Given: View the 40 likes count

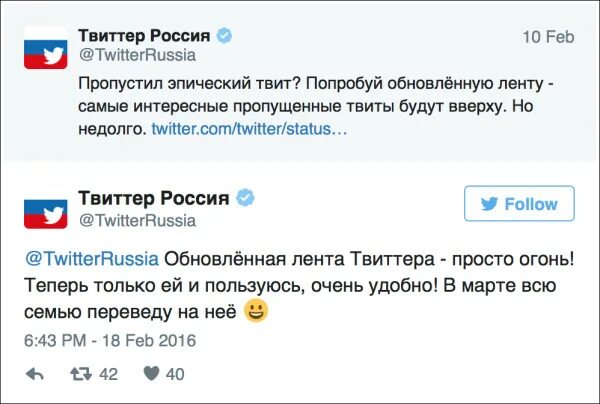Looking at the screenshot, I should pyautogui.click(x=174, y=375).
